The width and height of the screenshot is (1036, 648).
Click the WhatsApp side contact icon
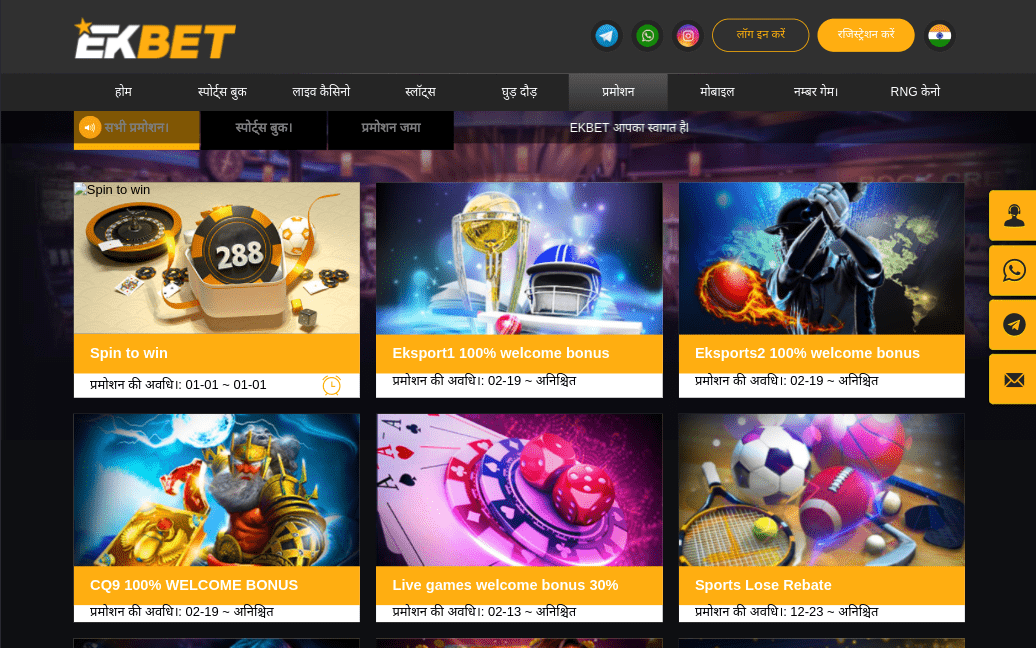click(x=1014, y=270)
